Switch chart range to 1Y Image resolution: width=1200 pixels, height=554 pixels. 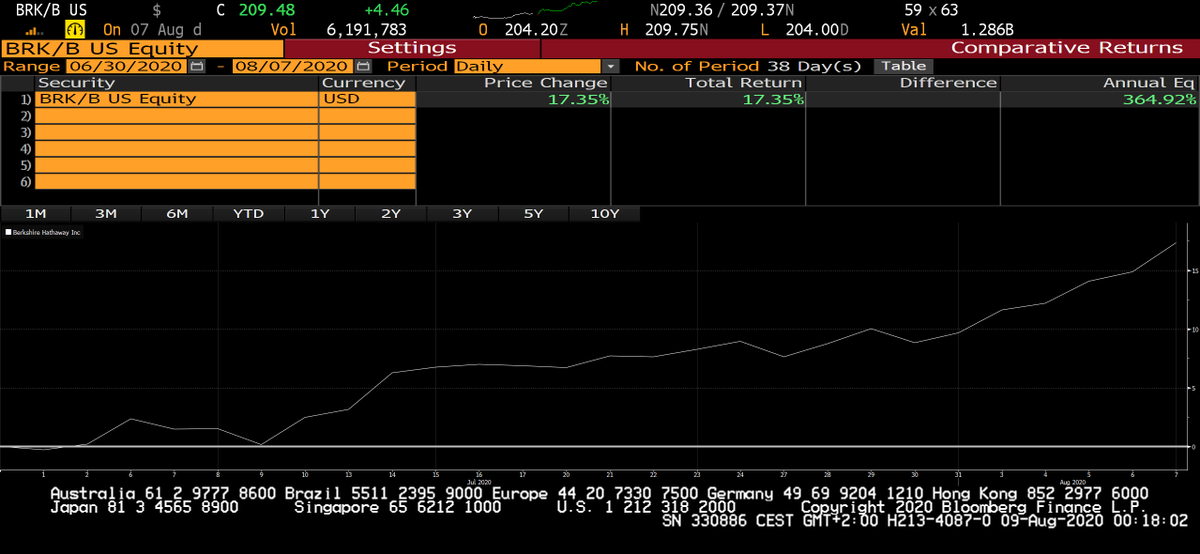320,213
